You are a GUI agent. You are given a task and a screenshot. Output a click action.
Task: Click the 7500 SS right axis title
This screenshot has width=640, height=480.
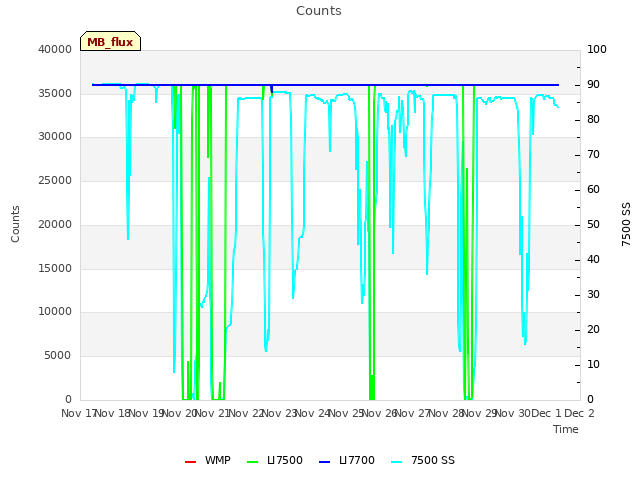(x=626, y=224)
